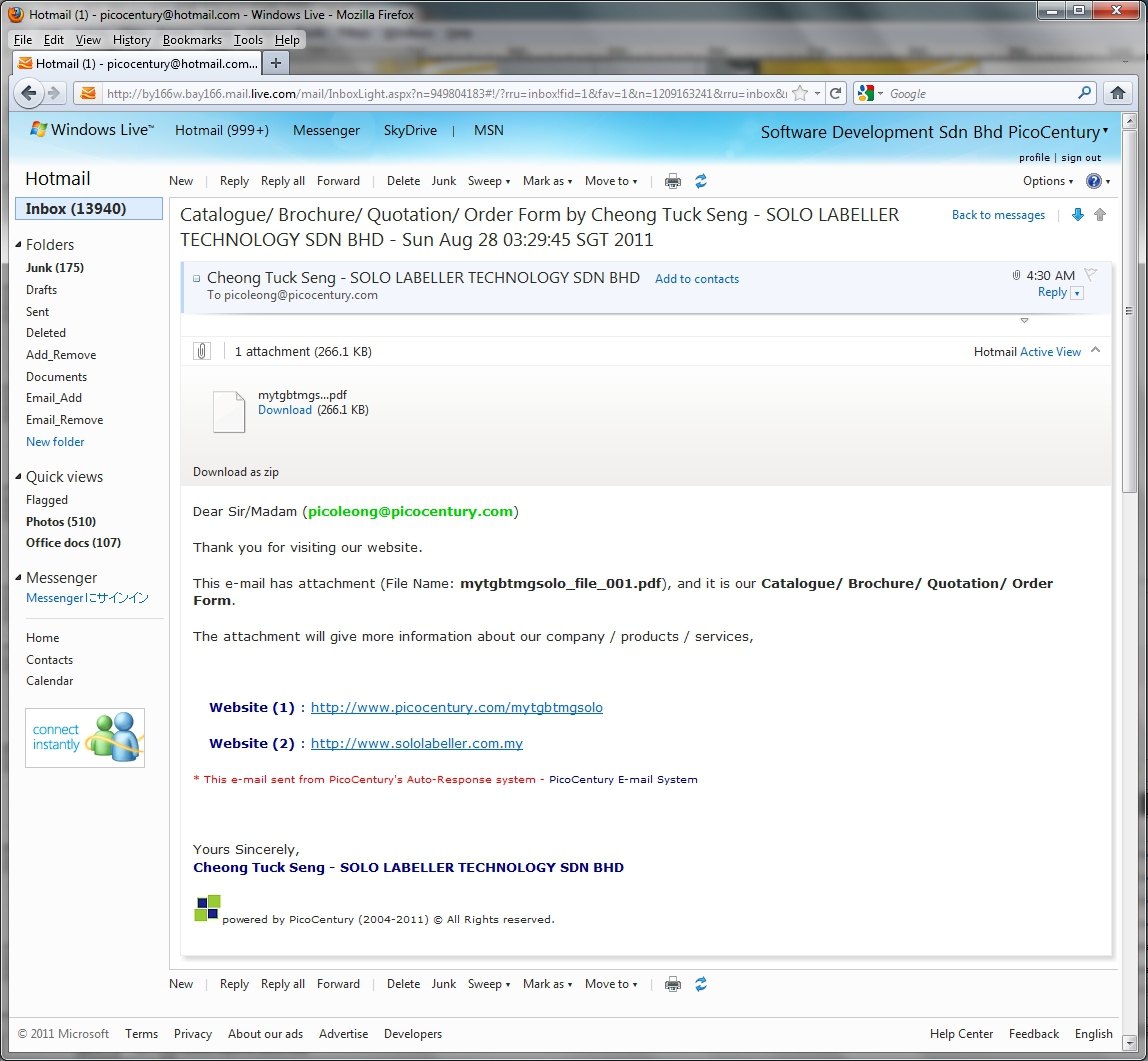The height and width of the screenshot is (1061, 1148).
Task: Click Download as zip
Action: point(236,472)
